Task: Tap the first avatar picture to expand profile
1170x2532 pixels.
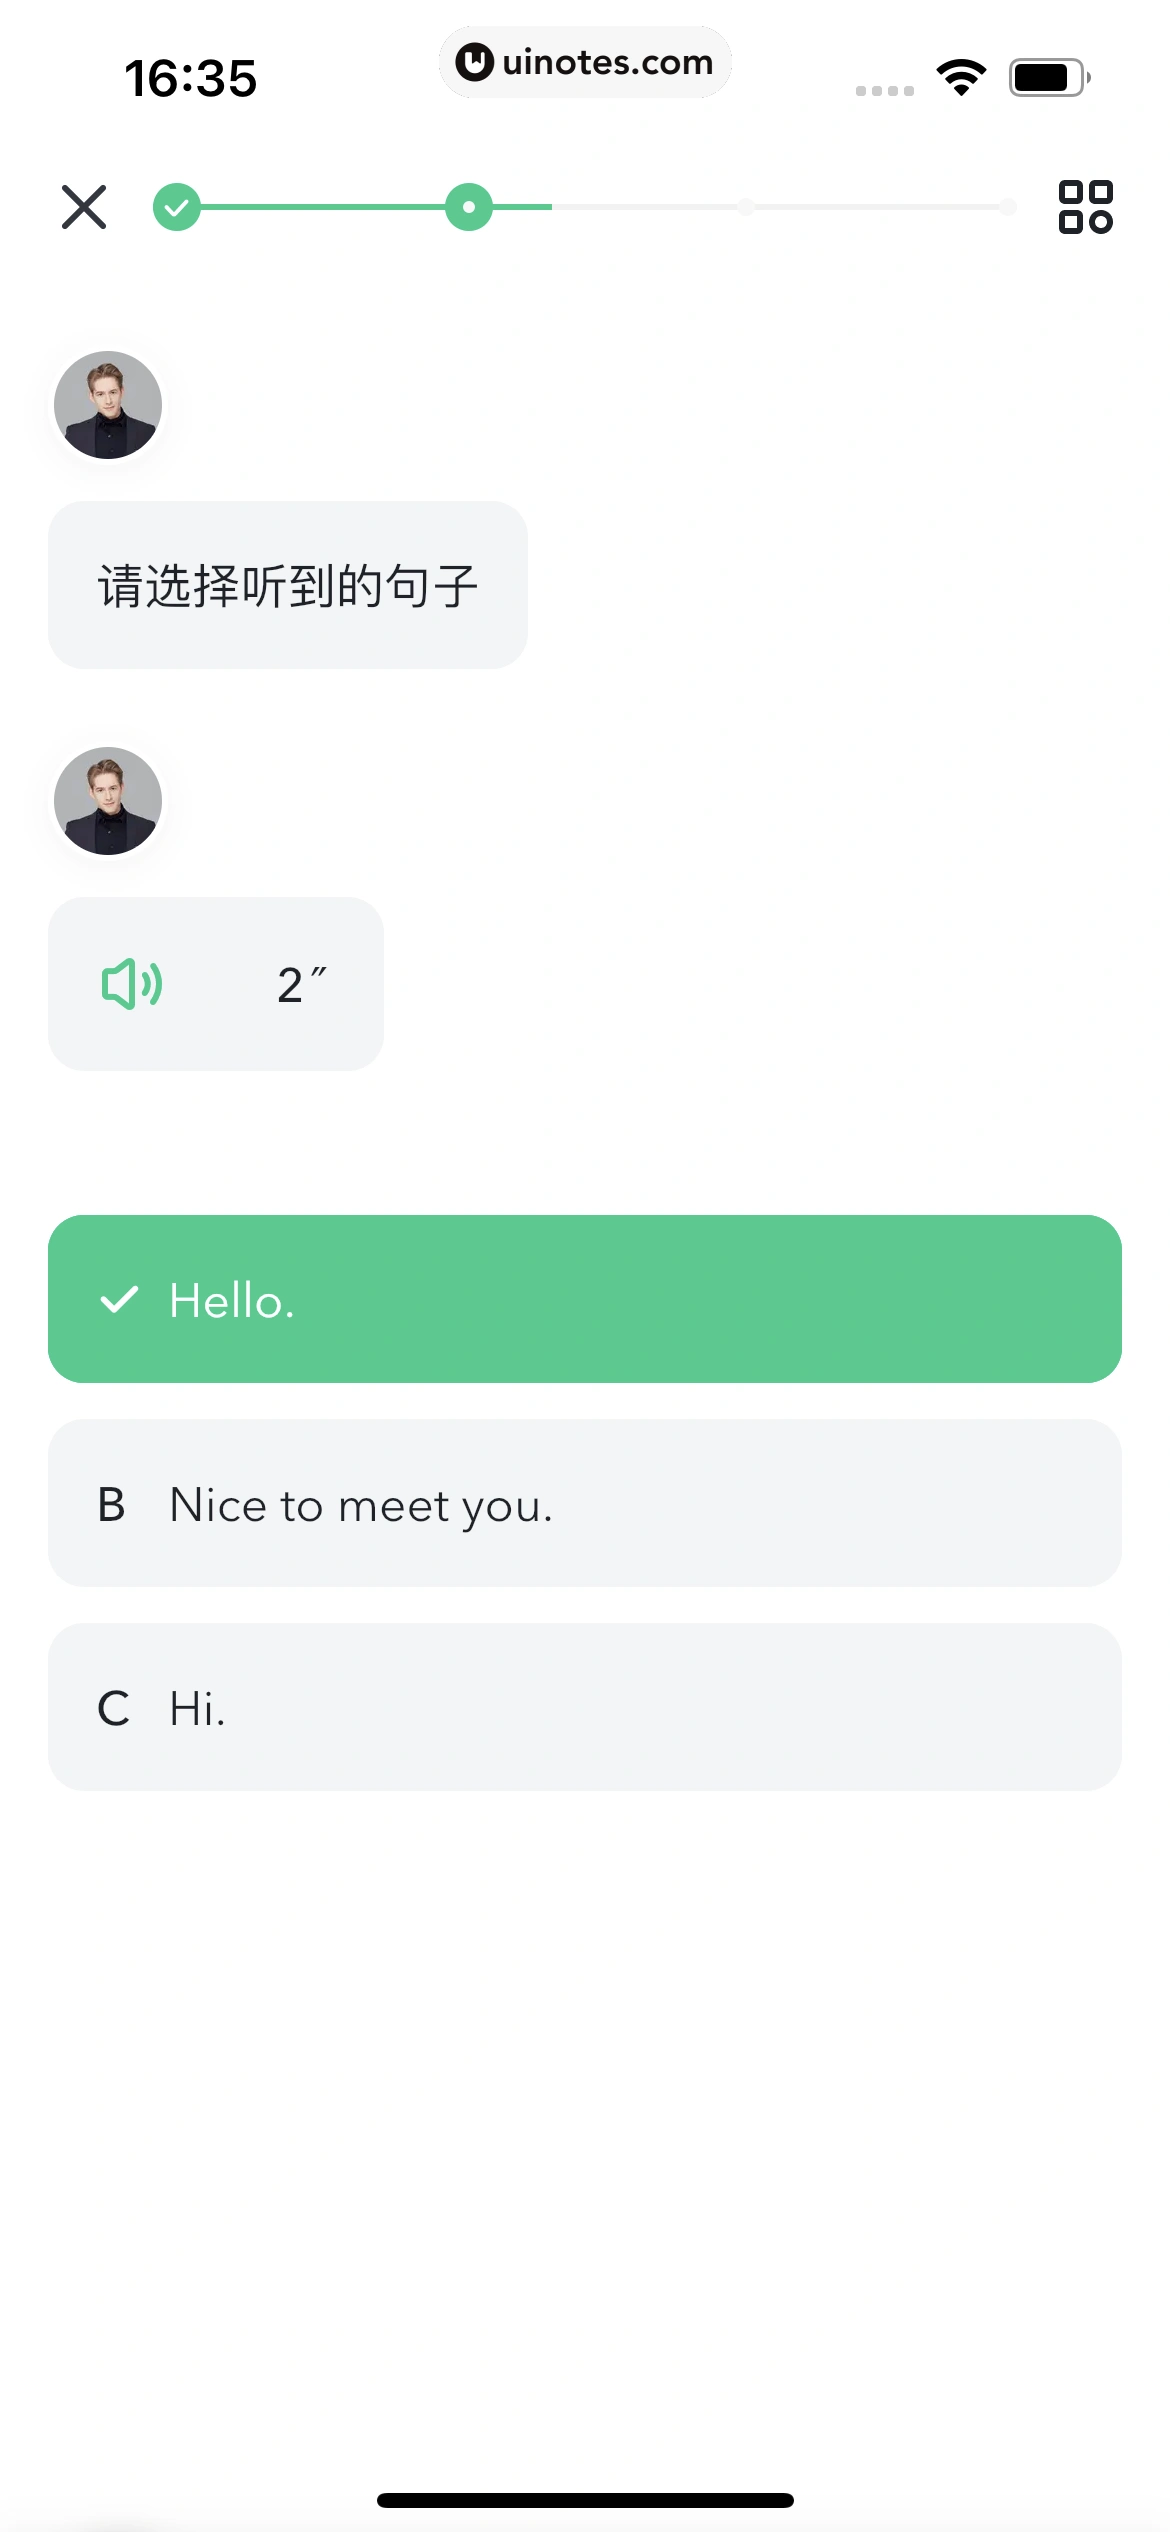Action: 109,404
